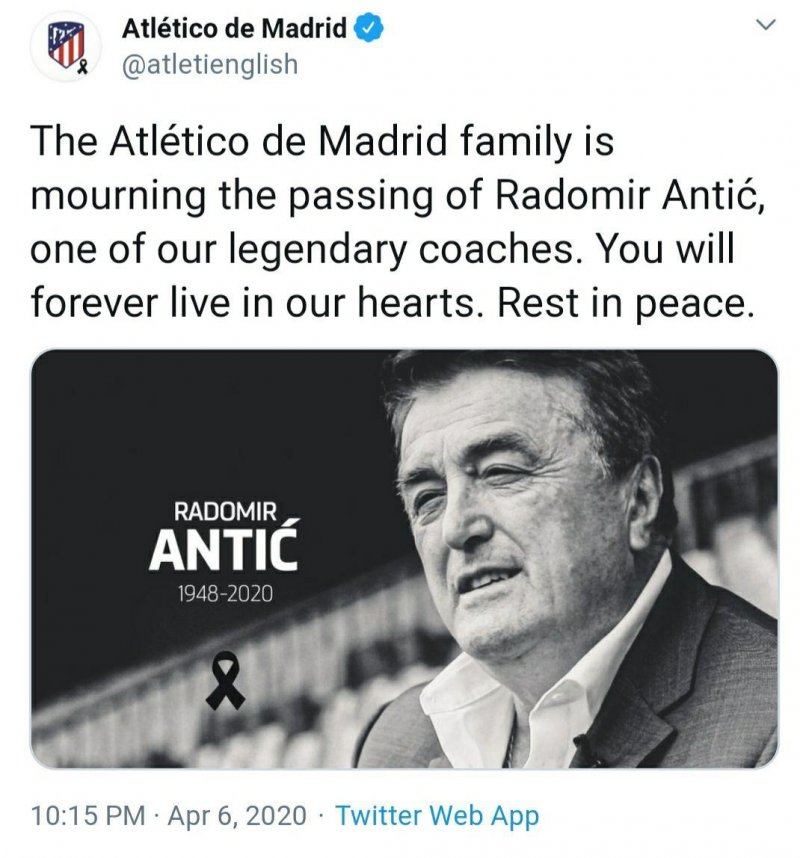The height and width of the screenshot is (858, 800).
Task: Click the 10:15 PM timestamp
Action: pos(88,815)
